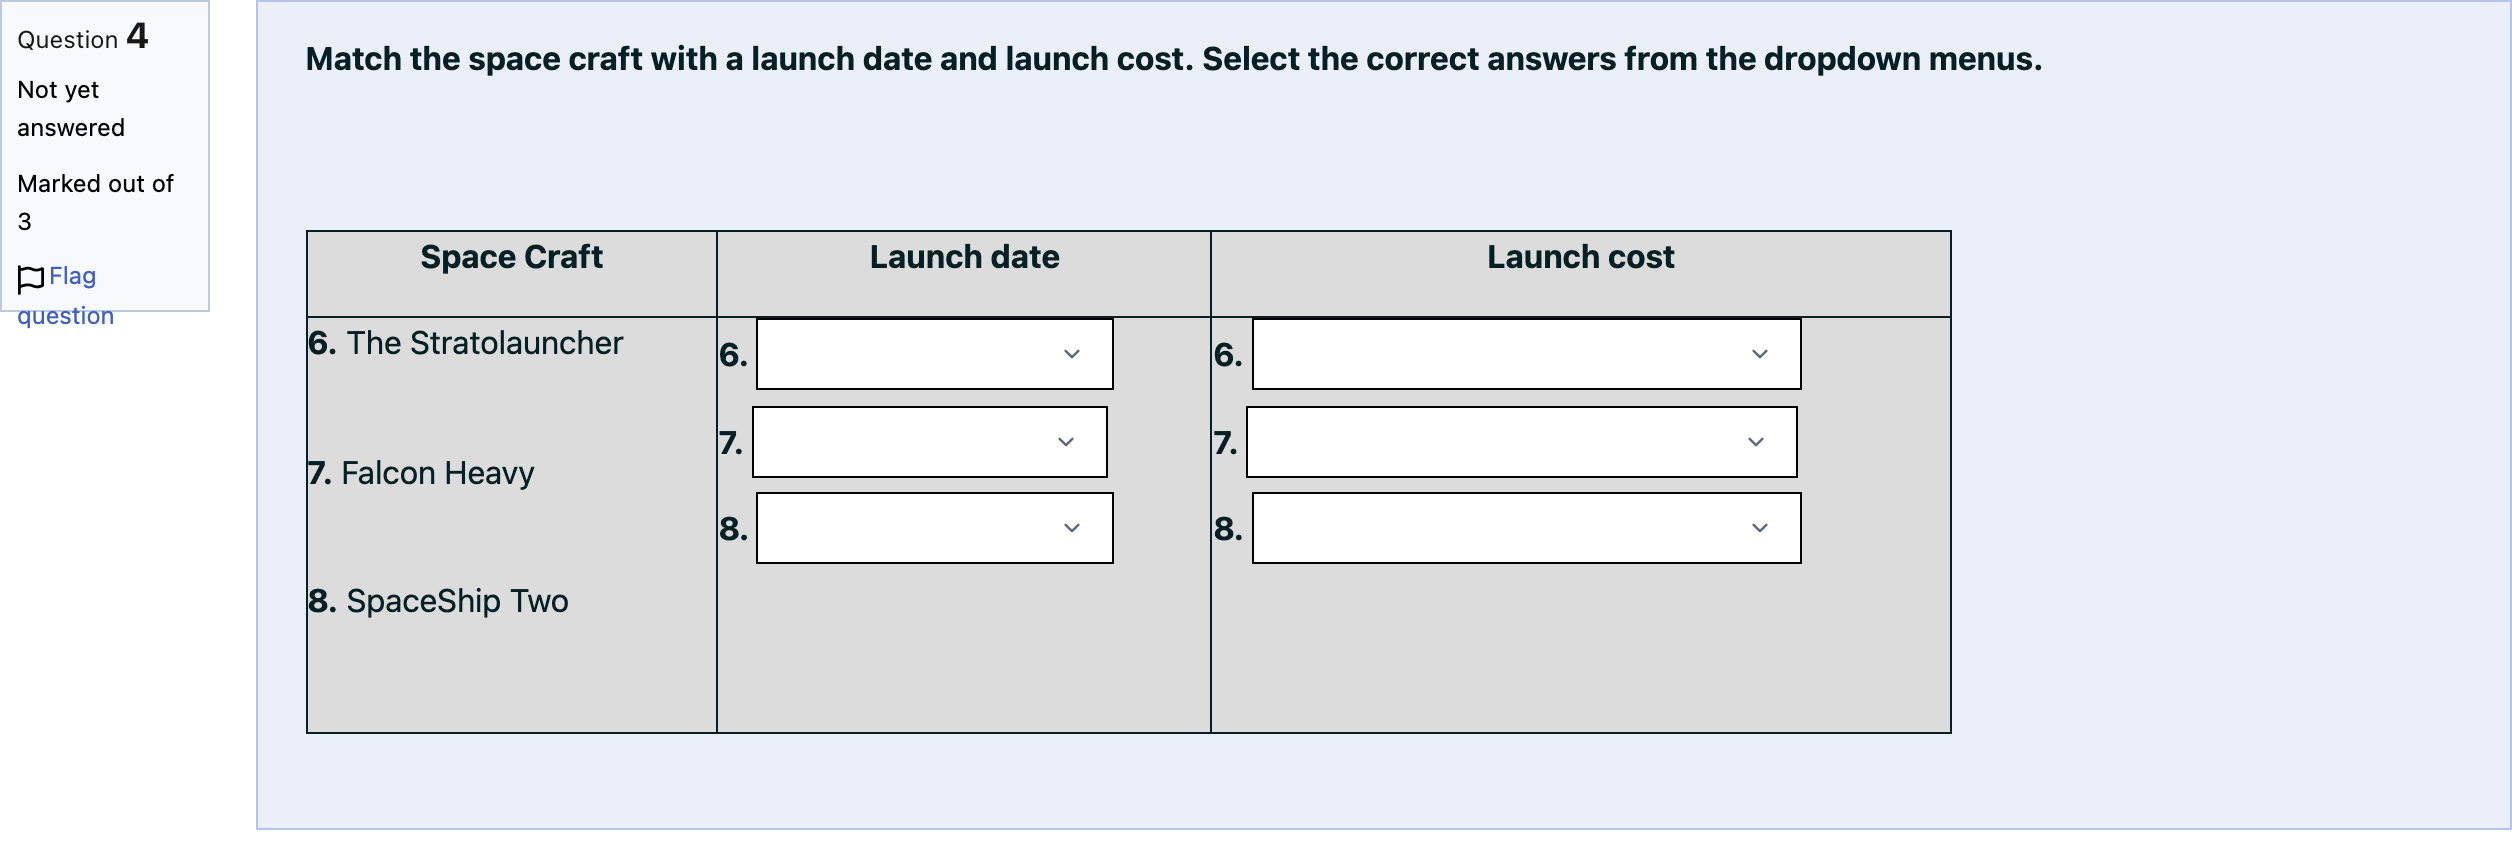Click the bold 6. label in Launch date column
Screen dimensions: 2512x862
pos(733,355)
